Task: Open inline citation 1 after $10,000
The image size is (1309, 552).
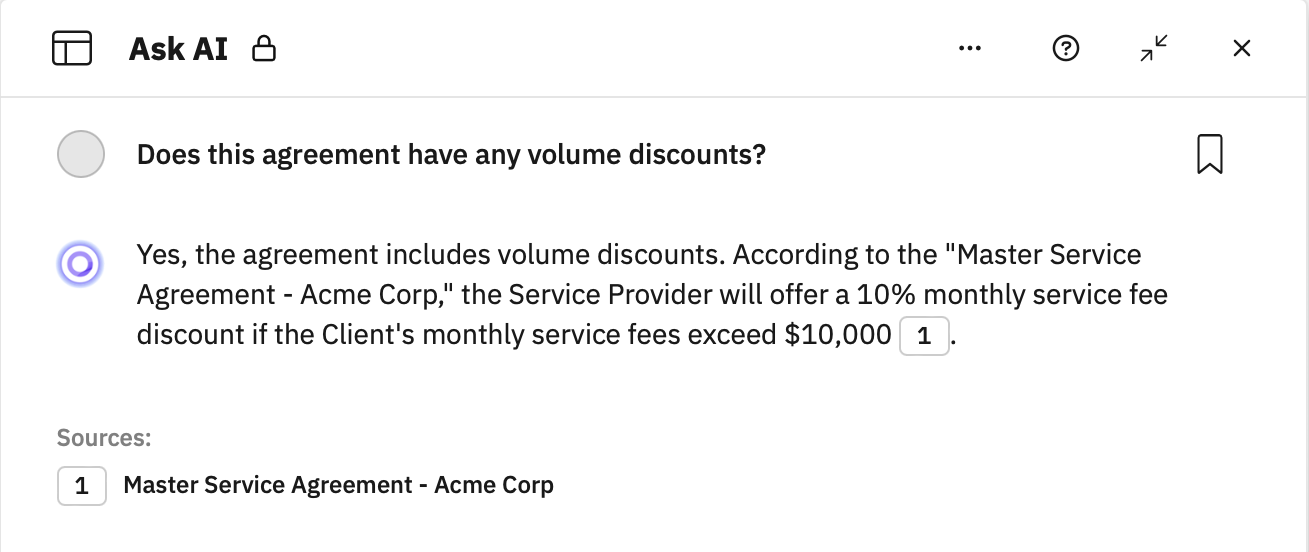Action: 924,336
